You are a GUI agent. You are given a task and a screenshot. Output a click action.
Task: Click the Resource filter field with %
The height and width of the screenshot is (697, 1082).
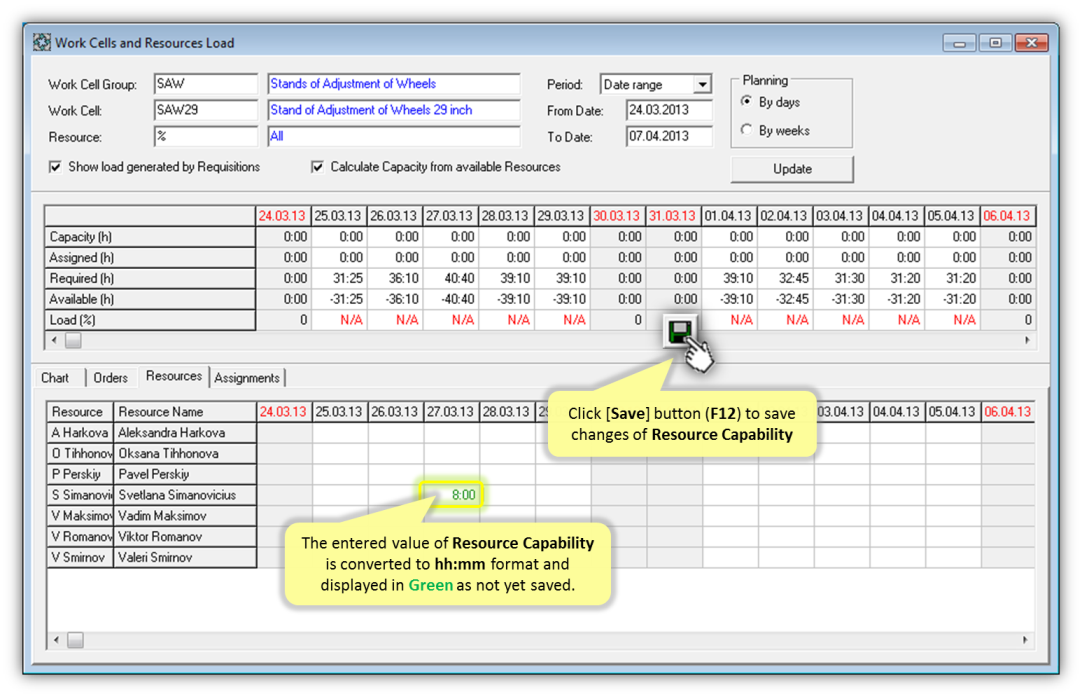[206, 136]
